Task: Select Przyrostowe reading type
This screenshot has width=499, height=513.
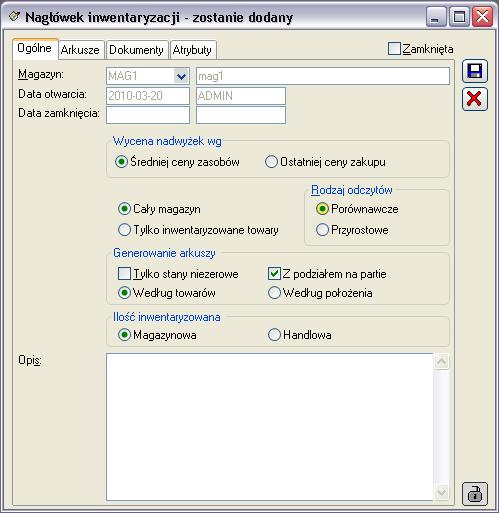Action: coord(322,230)
